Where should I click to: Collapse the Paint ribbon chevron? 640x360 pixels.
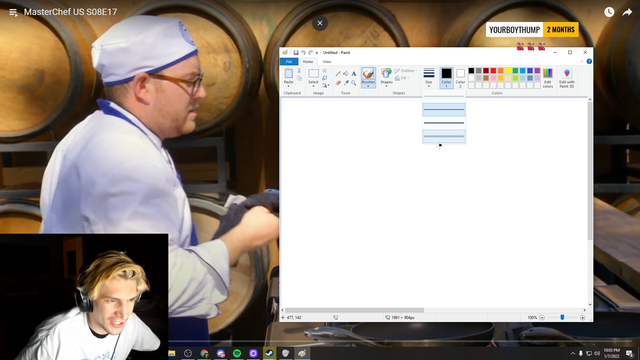tap(582, 61)
